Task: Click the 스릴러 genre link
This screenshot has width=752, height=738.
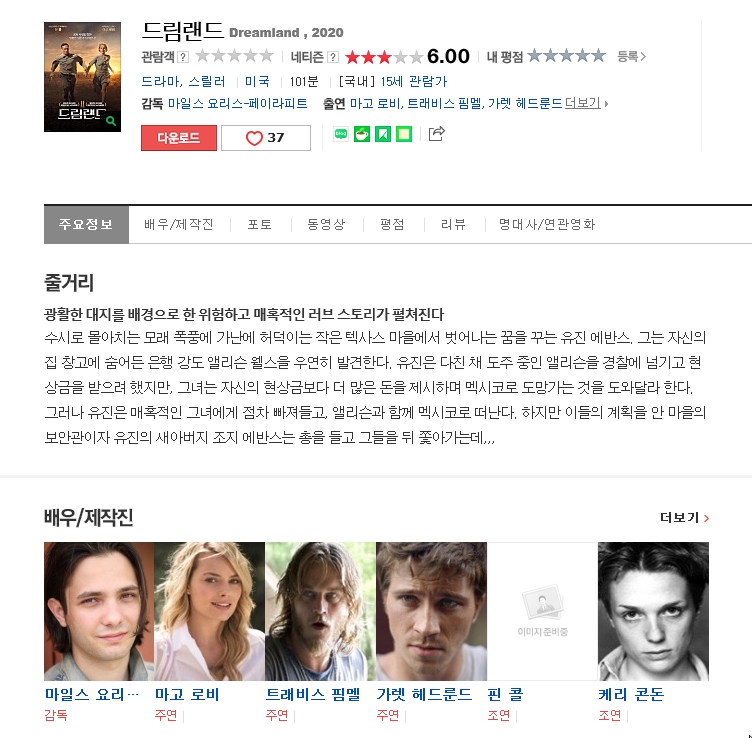Action: coord(207,82)
